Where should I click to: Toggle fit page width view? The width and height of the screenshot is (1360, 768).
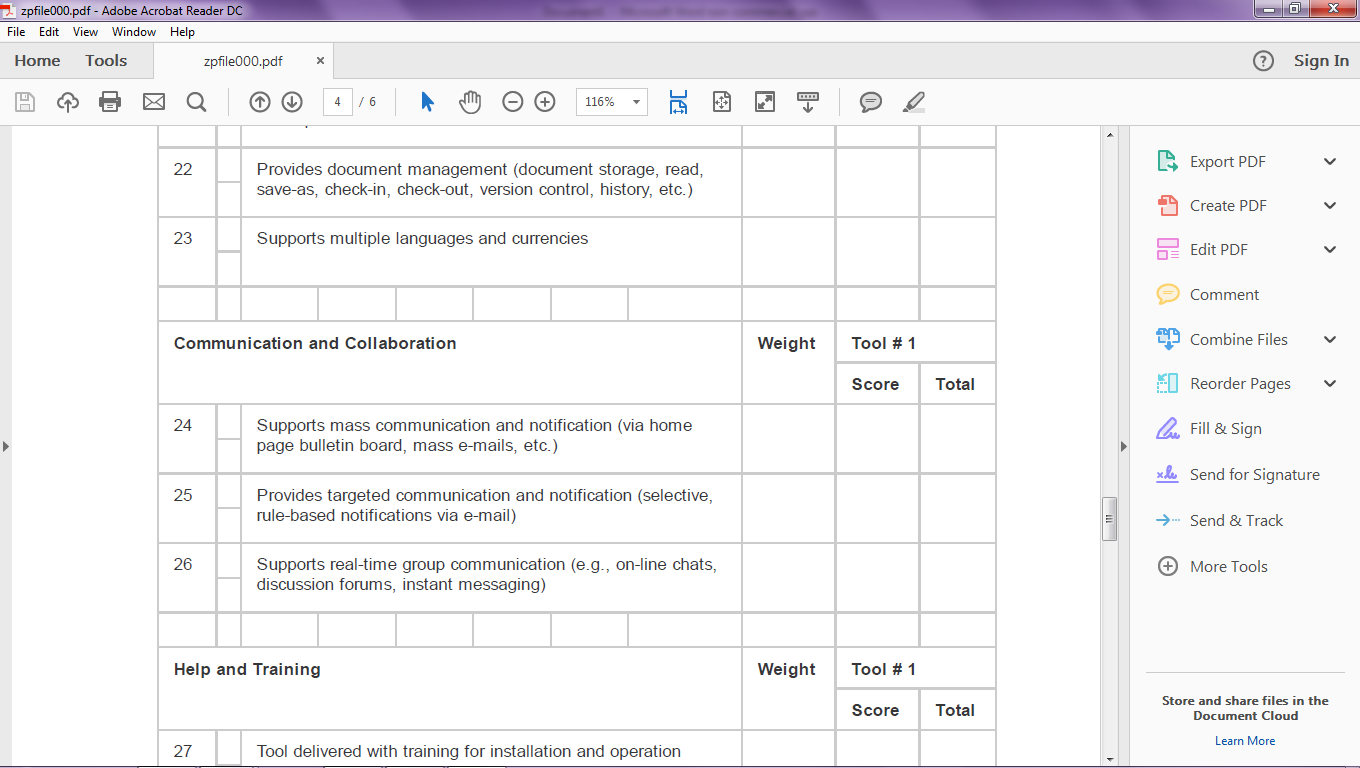tap(678, 101)
